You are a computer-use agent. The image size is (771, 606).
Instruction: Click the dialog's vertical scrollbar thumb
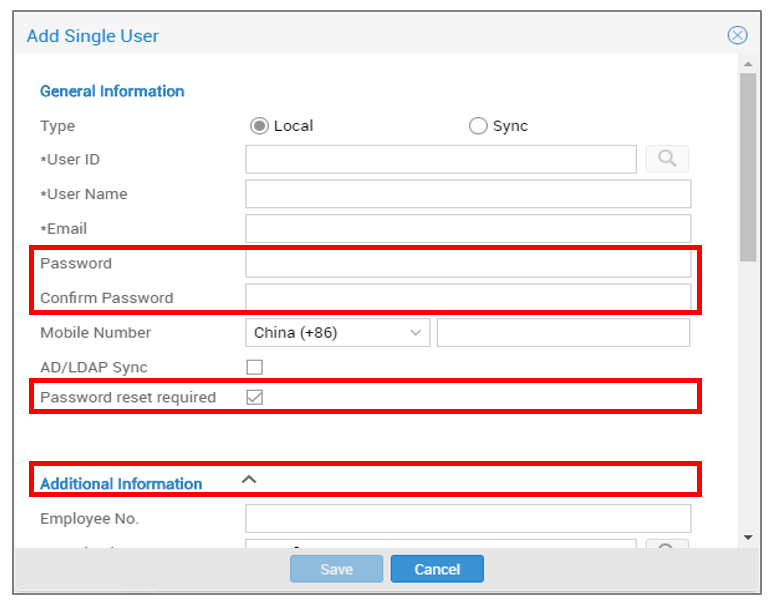pyautogui.click(x=748, y=167)
